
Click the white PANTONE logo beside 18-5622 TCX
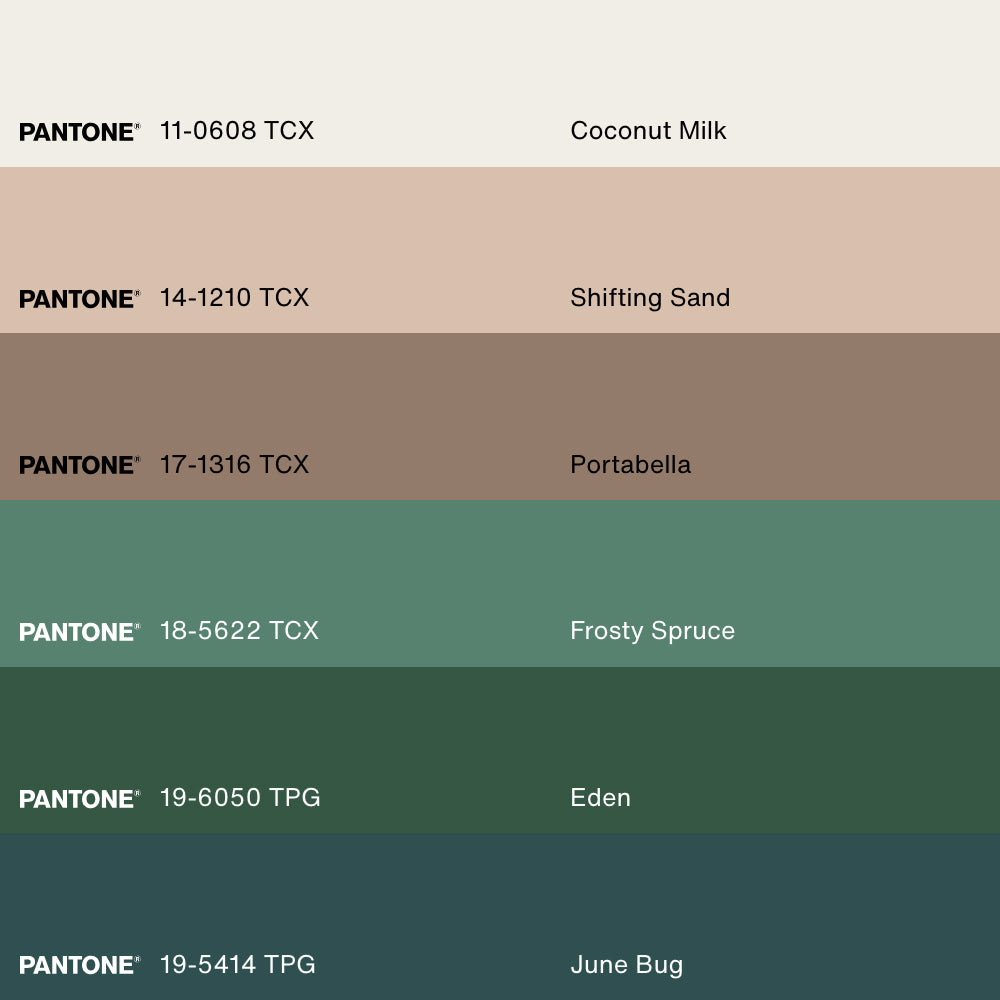(79, 632)
